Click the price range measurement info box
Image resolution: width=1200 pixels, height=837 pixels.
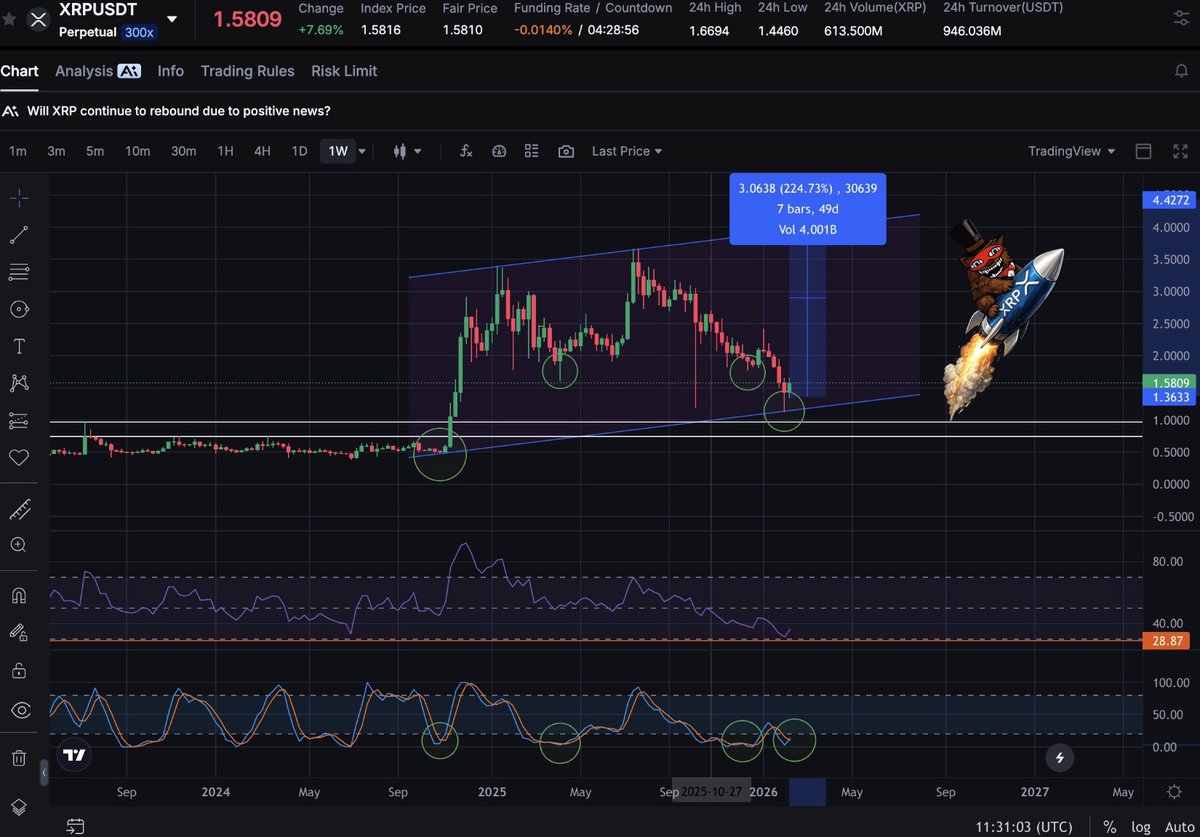[808, 209]
